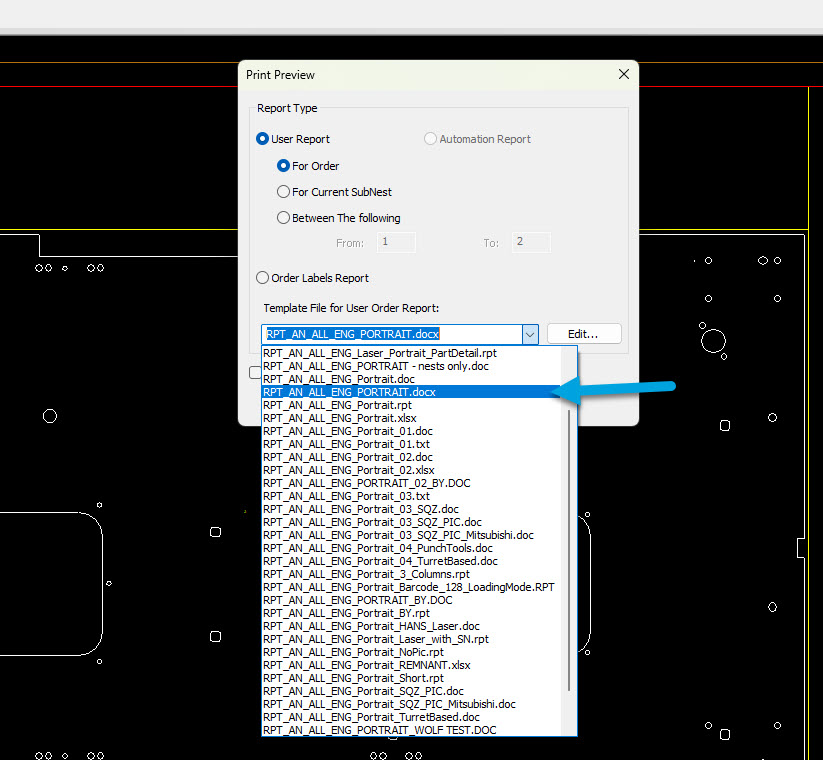Select the User Report radio button
This screenshot has width=823, height=760.
pos(262,139)
